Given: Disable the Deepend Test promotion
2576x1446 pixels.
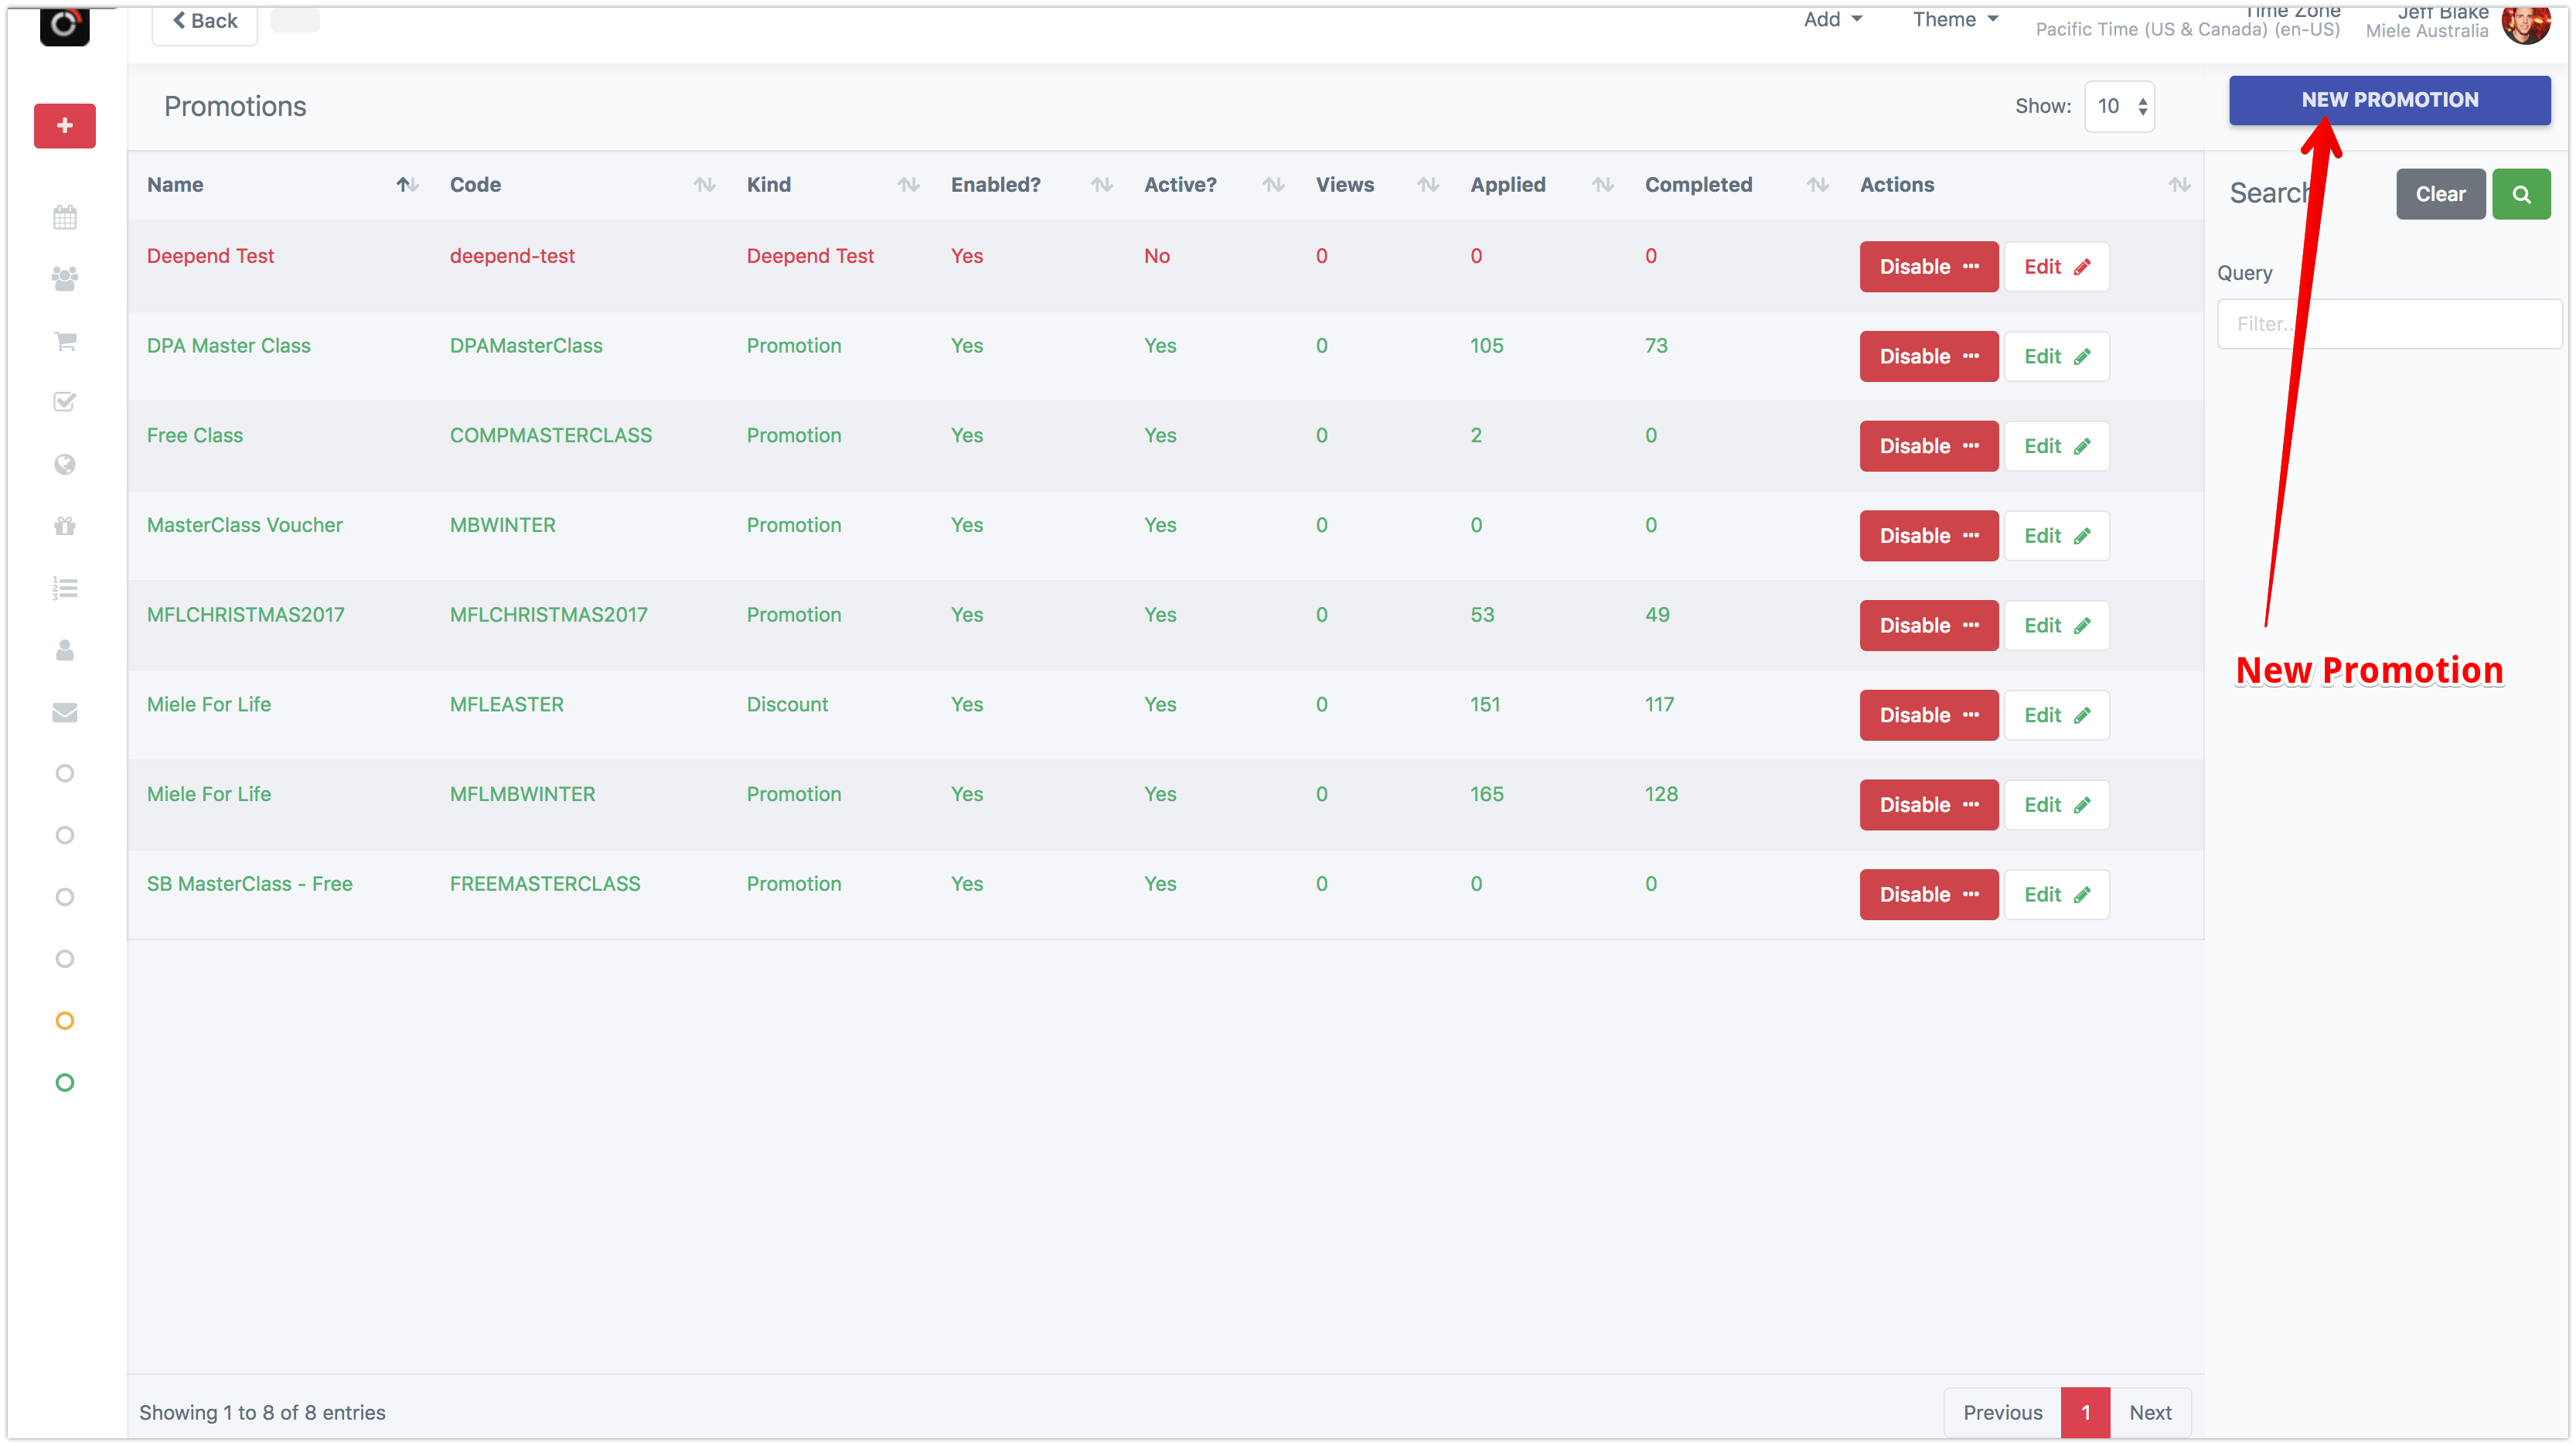Looking at the screenshot, I should coord(1928,267).
